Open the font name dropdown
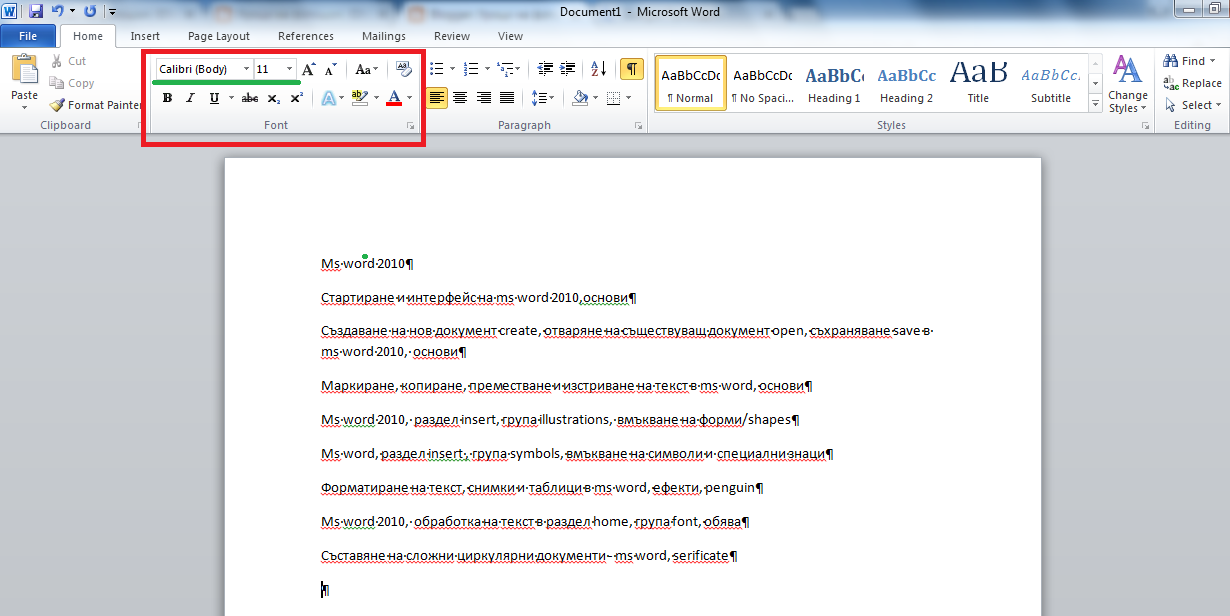 tap(246, 69)
